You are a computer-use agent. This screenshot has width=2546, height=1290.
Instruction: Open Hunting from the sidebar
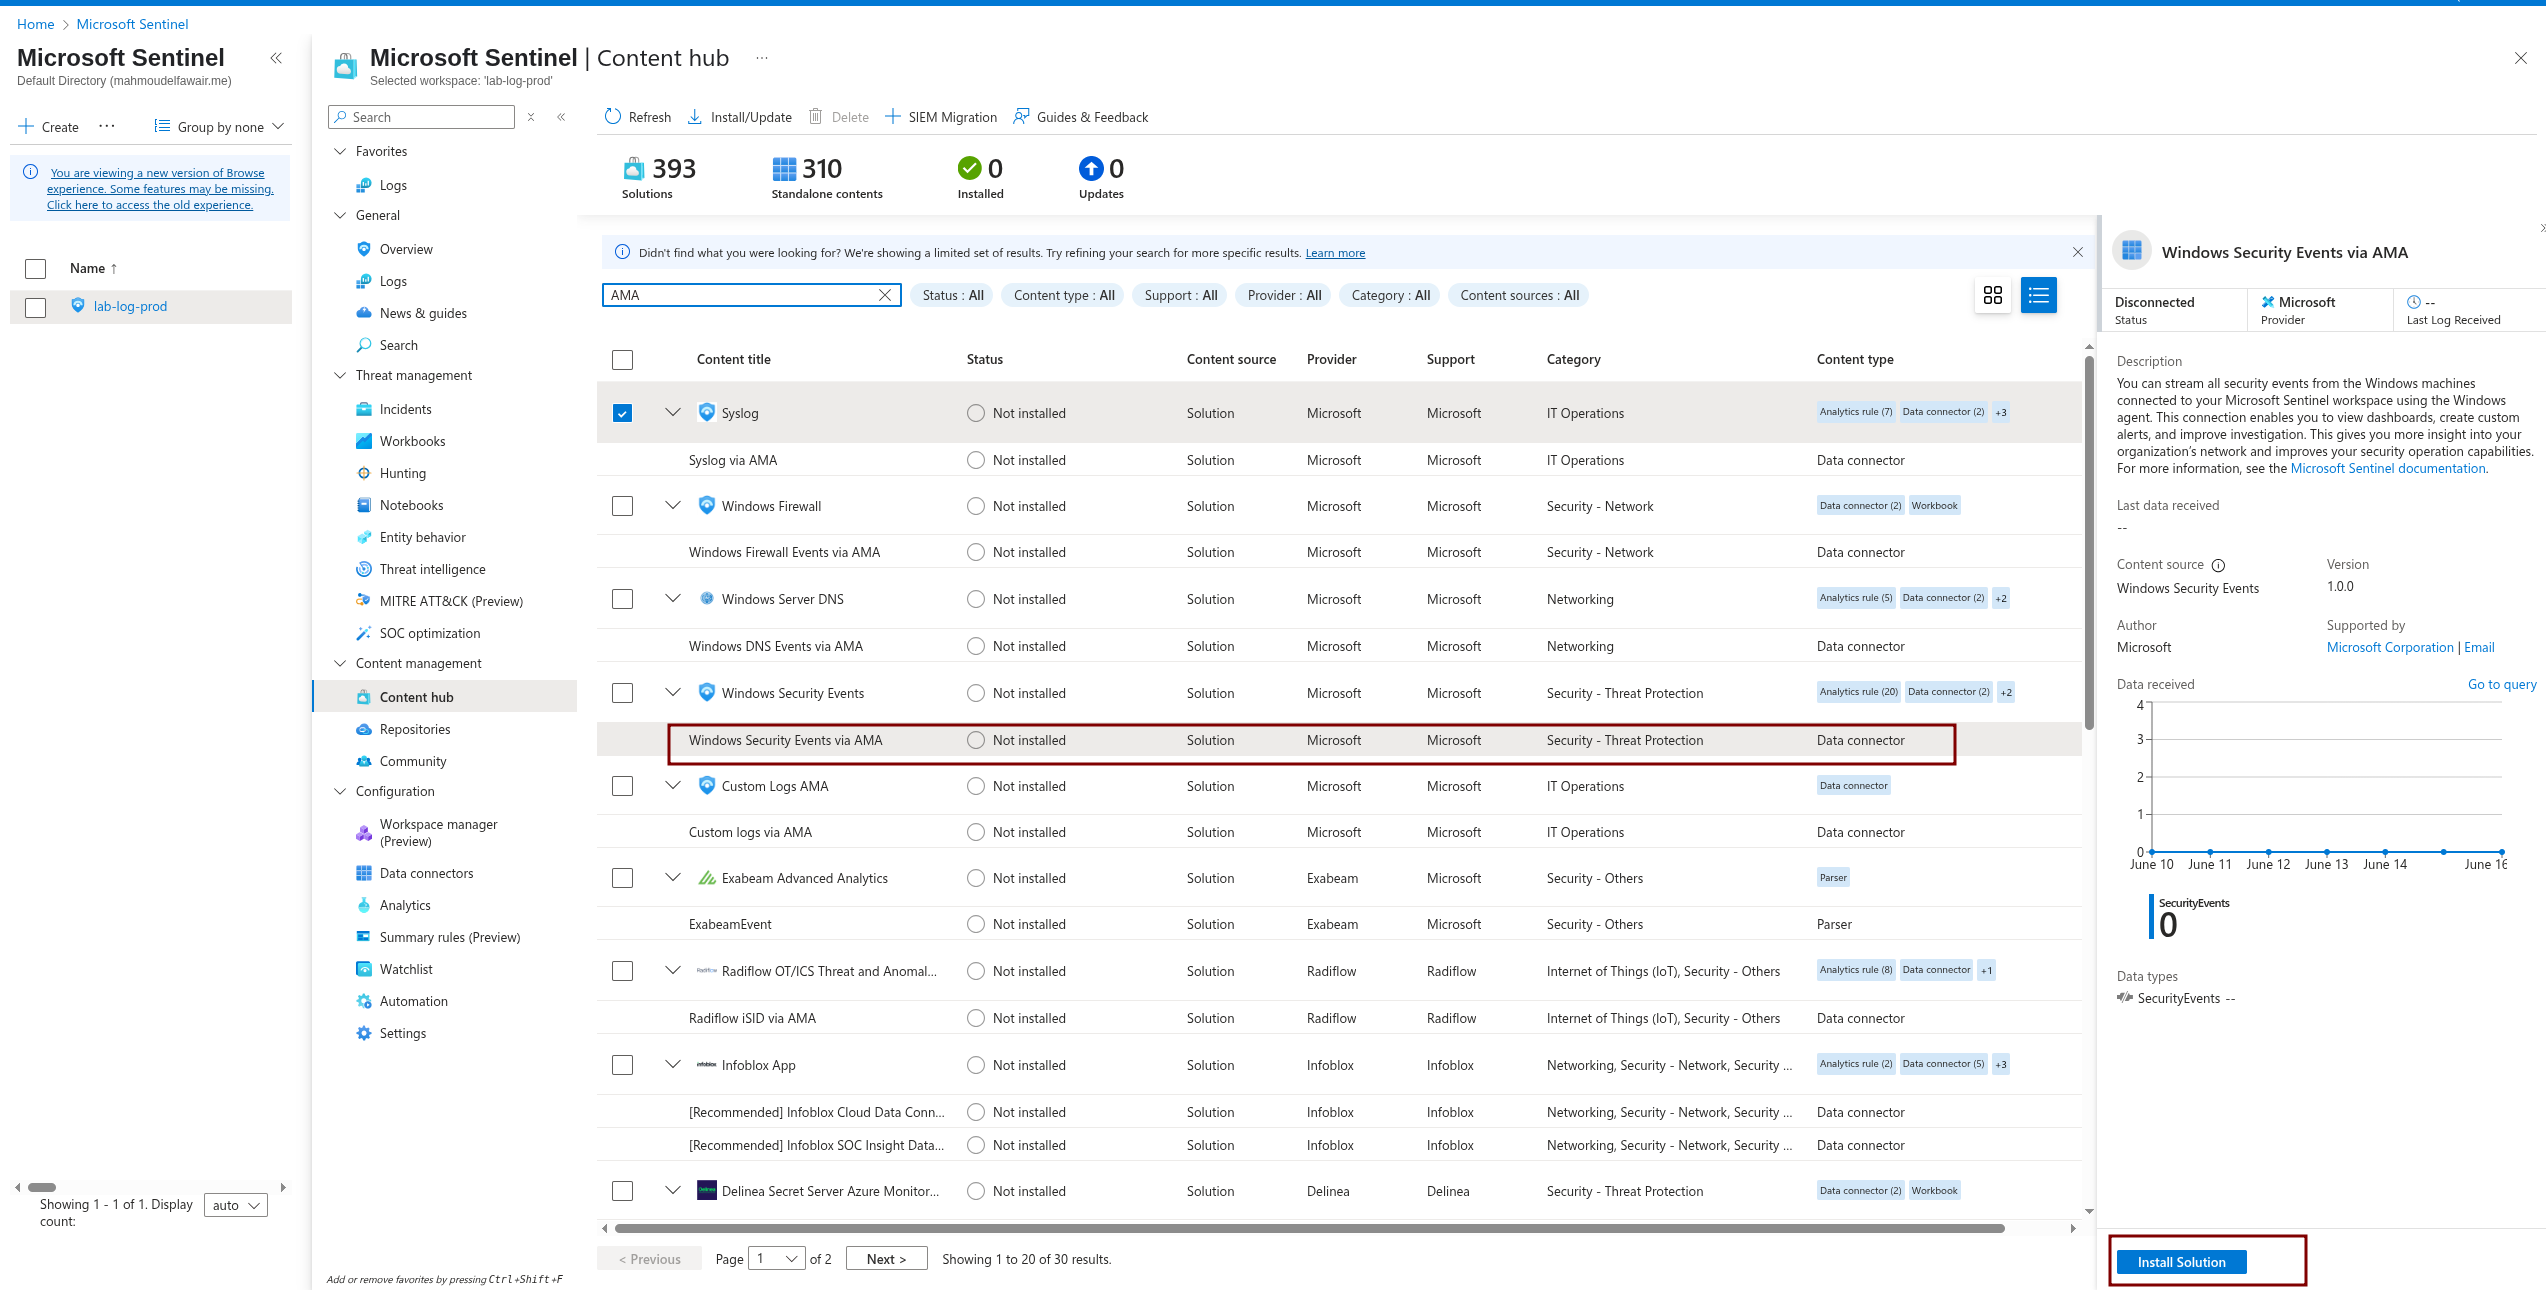[x=402, y=473]
